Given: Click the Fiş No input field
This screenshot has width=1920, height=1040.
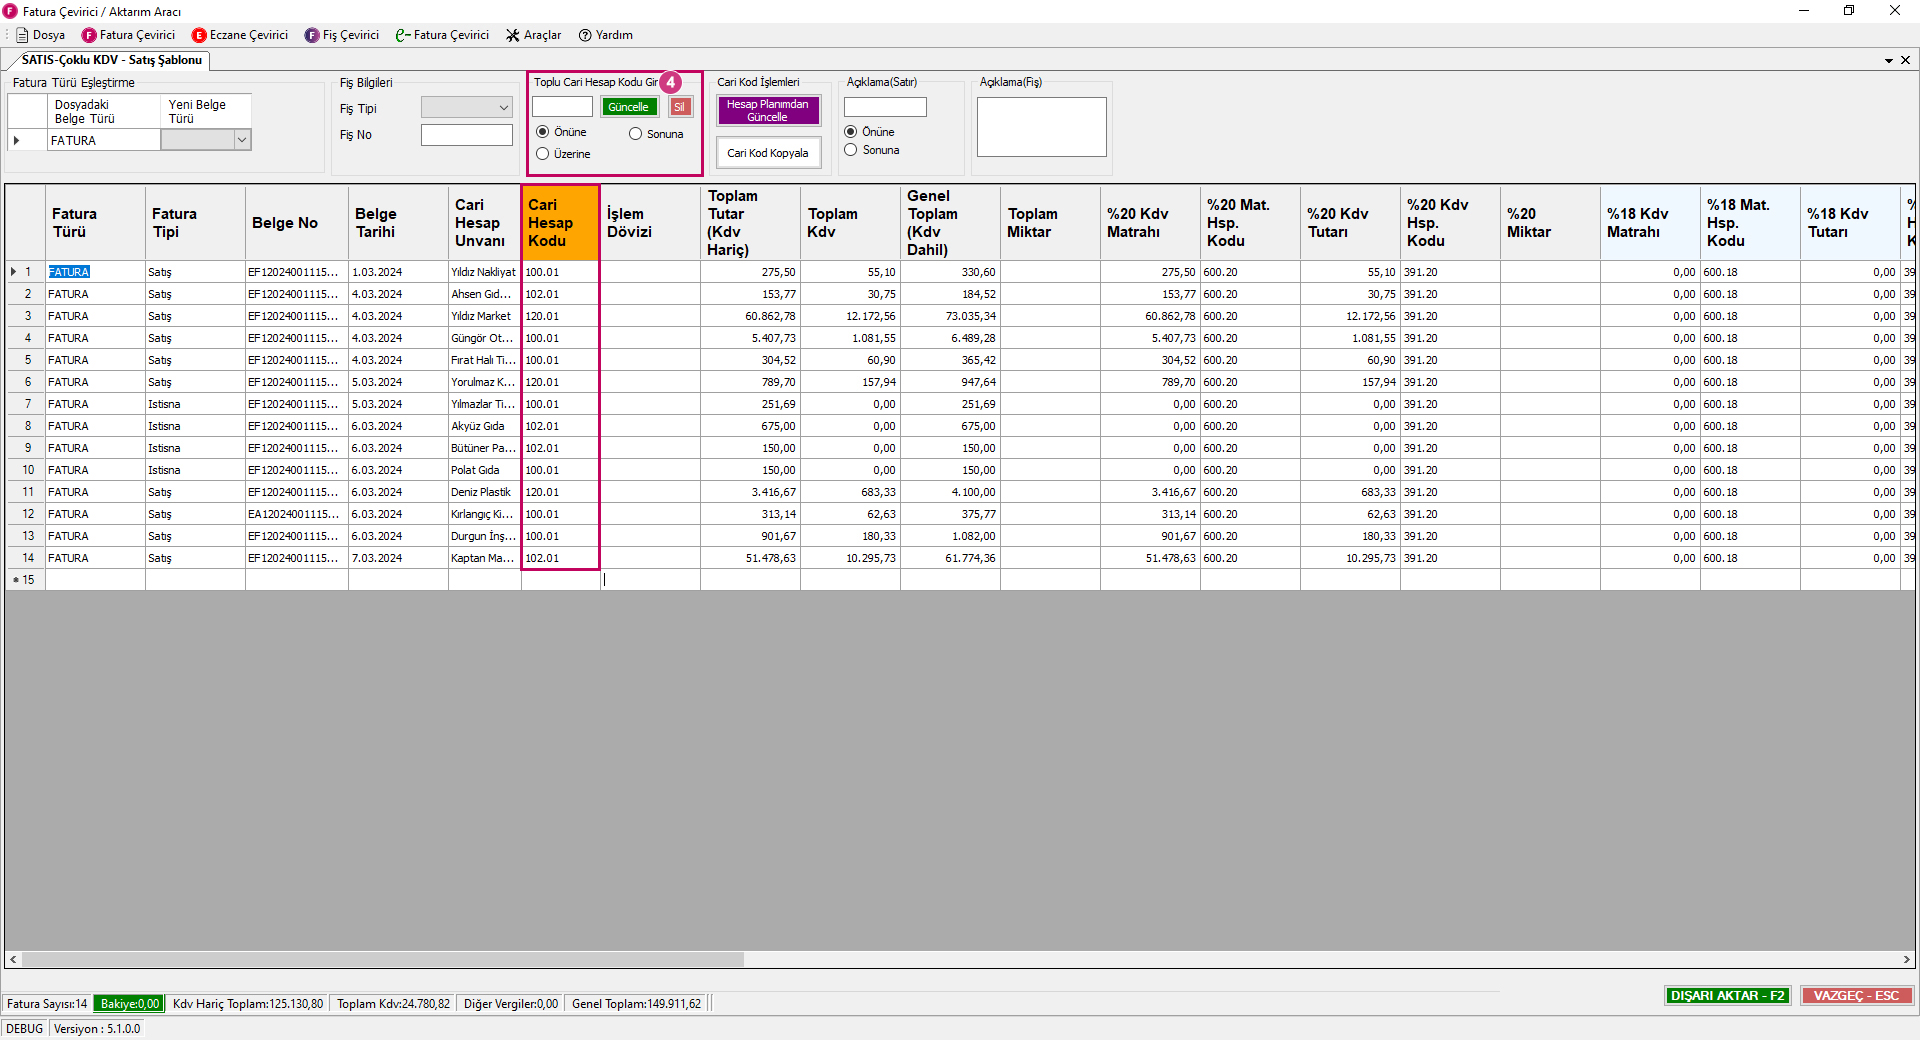Looking at the screenshot, I should (x=467, y=135).
